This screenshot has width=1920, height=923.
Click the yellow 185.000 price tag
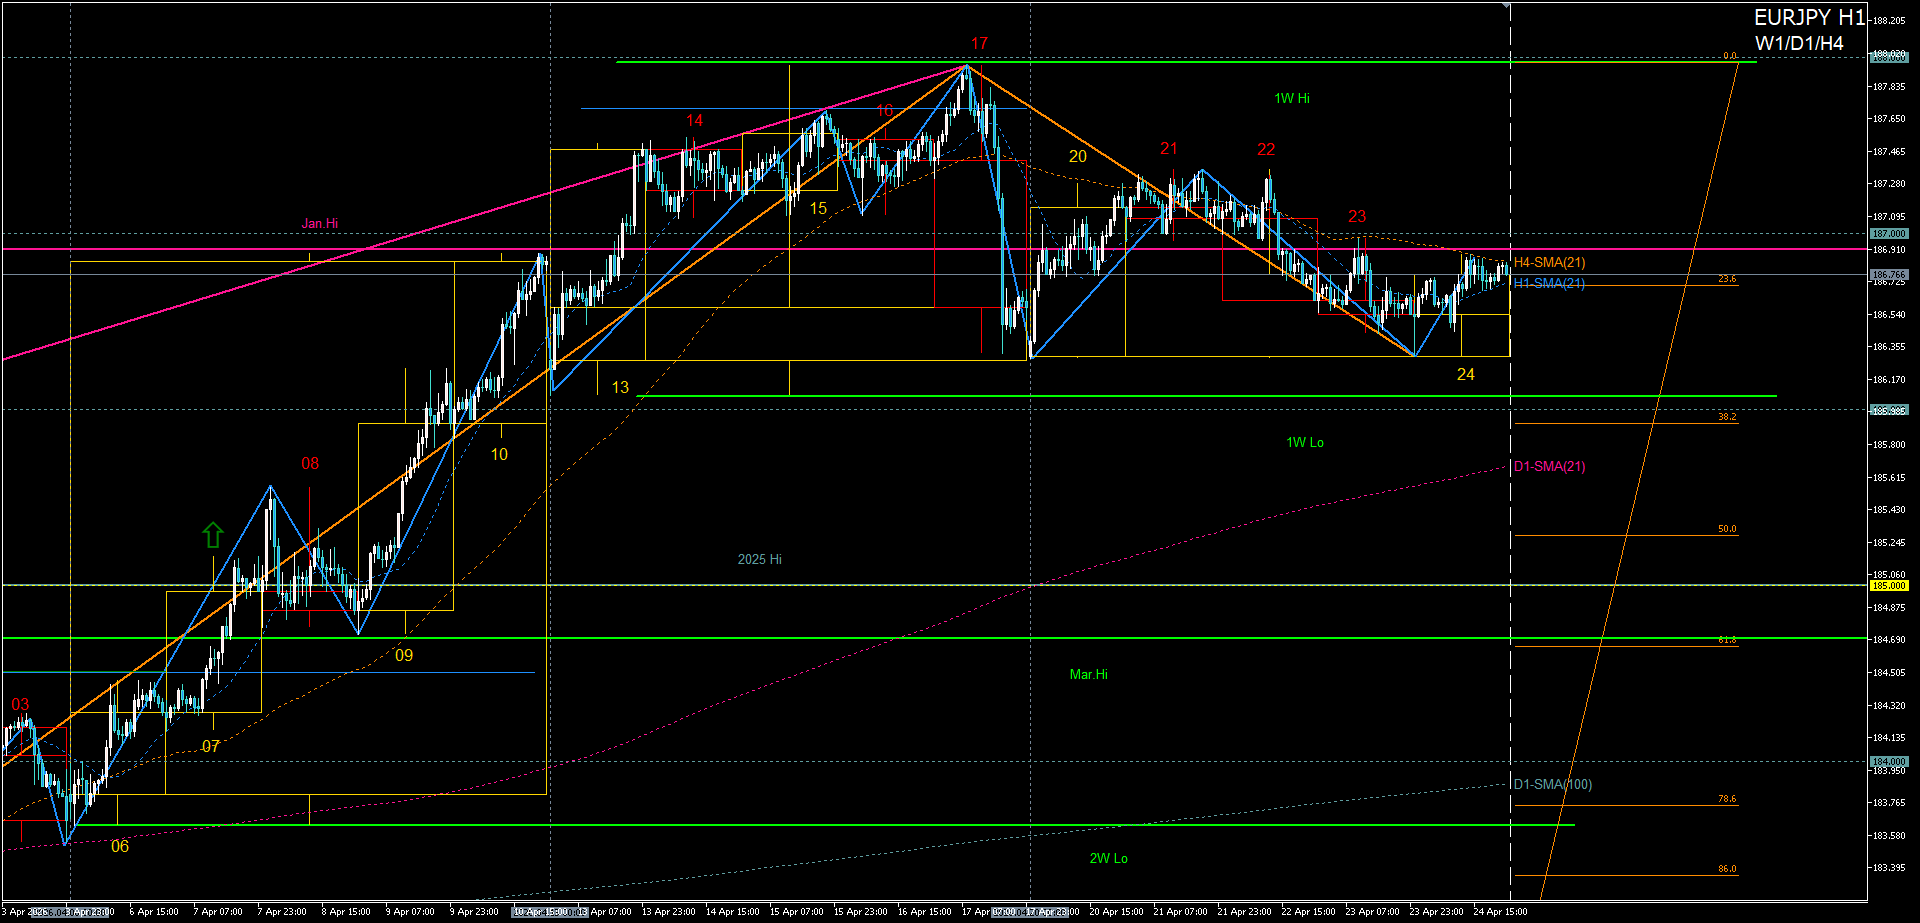click(x=1889, y=586)
